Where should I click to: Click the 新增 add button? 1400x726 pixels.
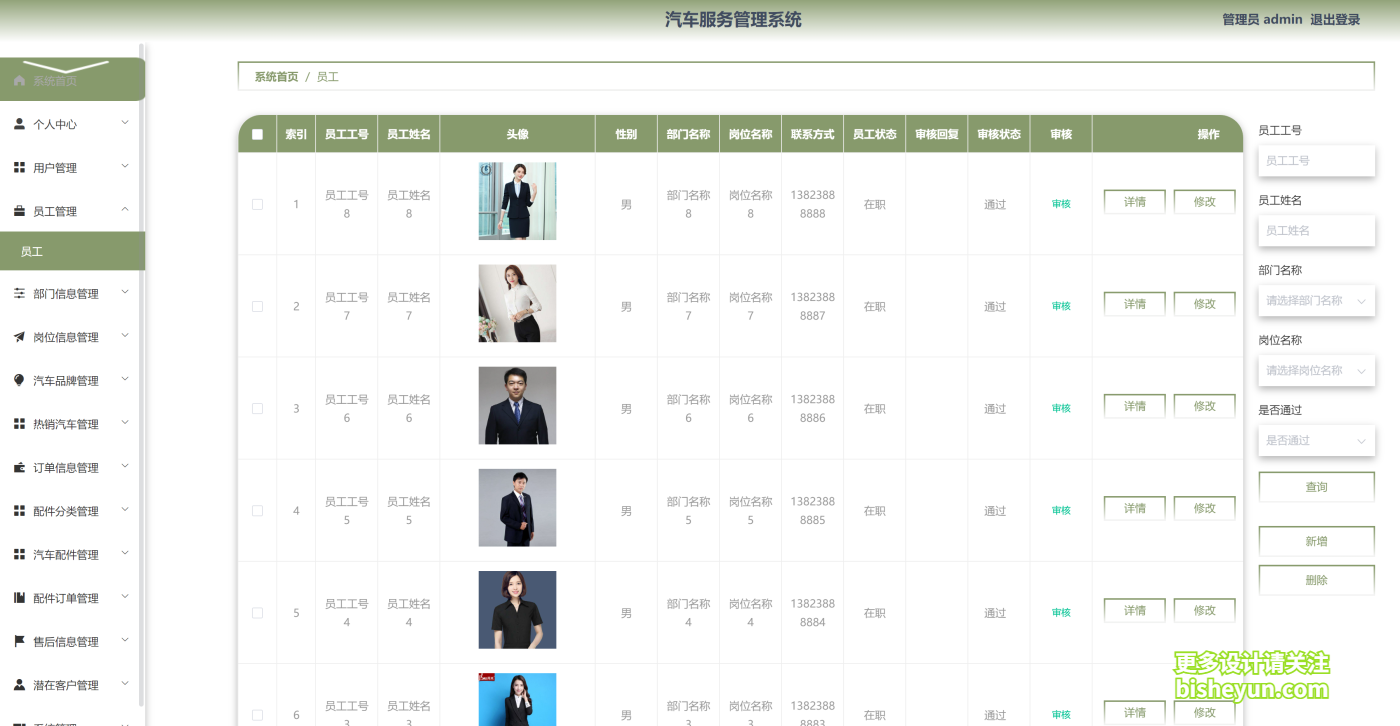pyautogui.click(x=1316, y=541)
